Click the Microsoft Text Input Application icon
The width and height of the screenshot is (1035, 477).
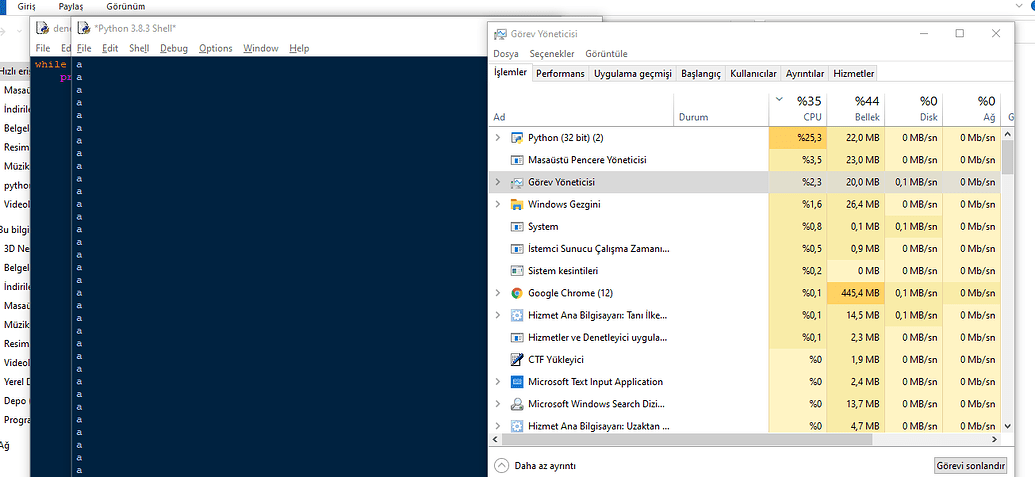(517, 382)
